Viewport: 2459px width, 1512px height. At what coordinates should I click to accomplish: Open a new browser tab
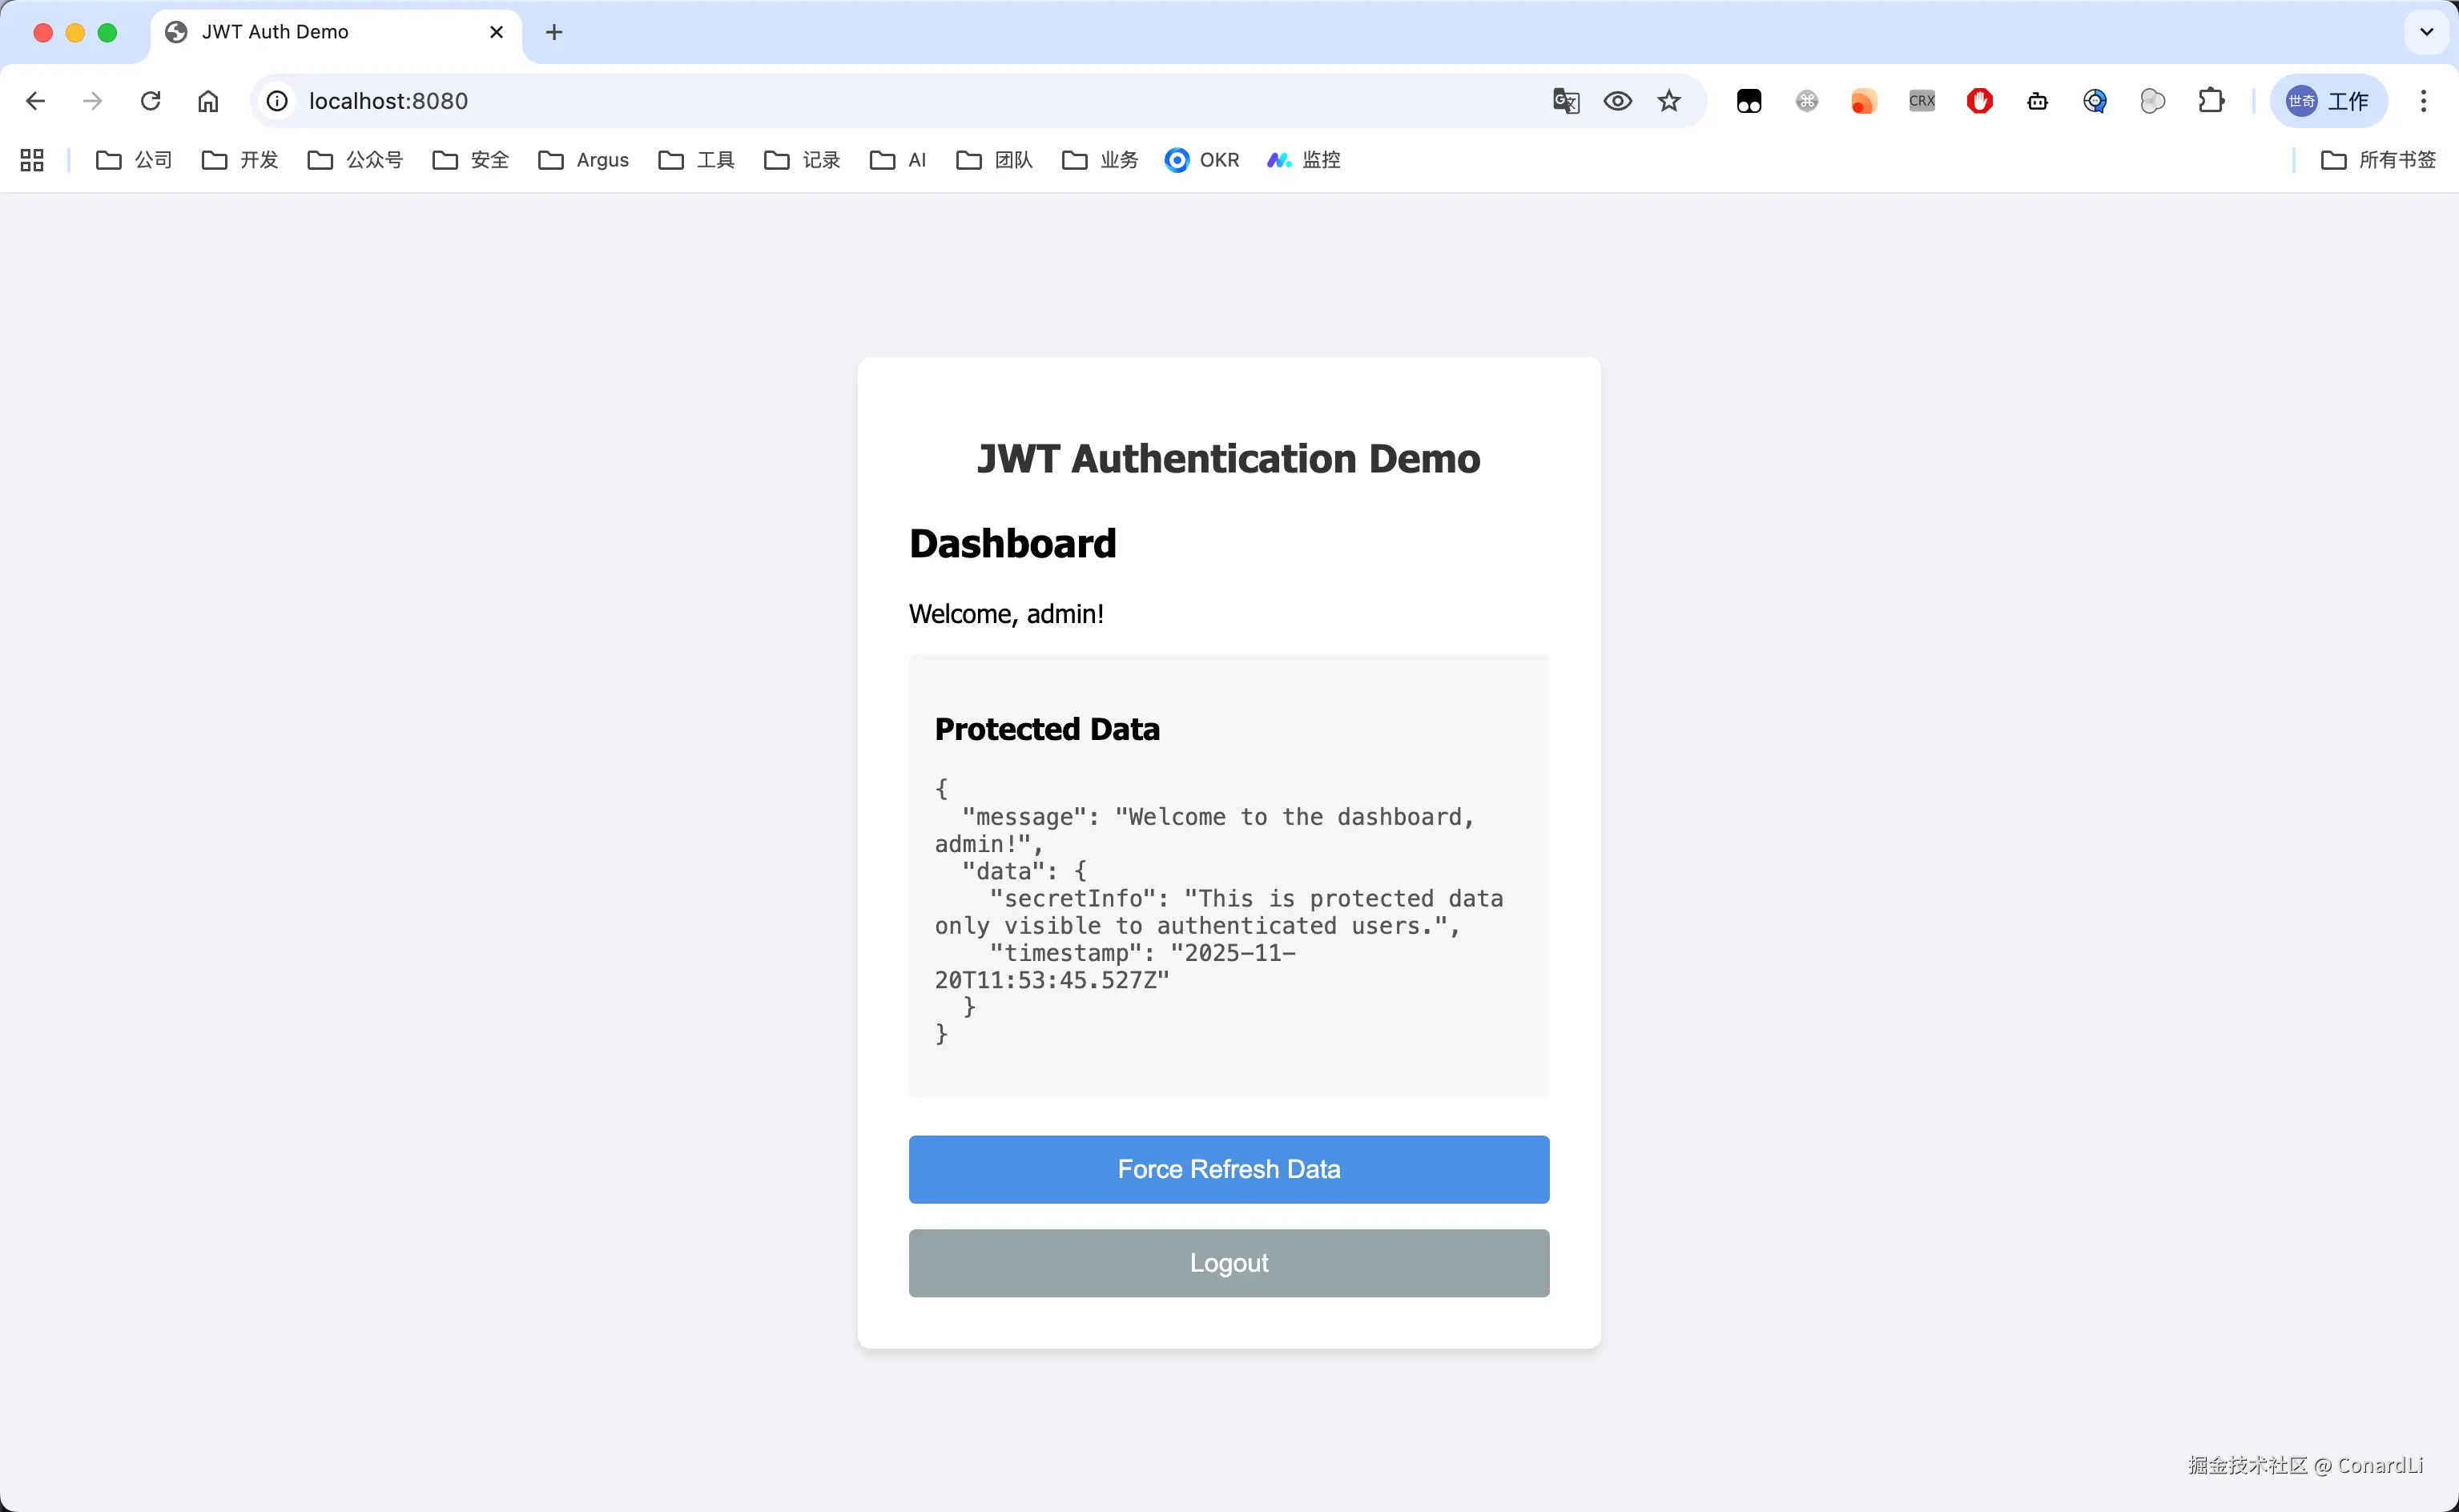click(x=554, y=32)
